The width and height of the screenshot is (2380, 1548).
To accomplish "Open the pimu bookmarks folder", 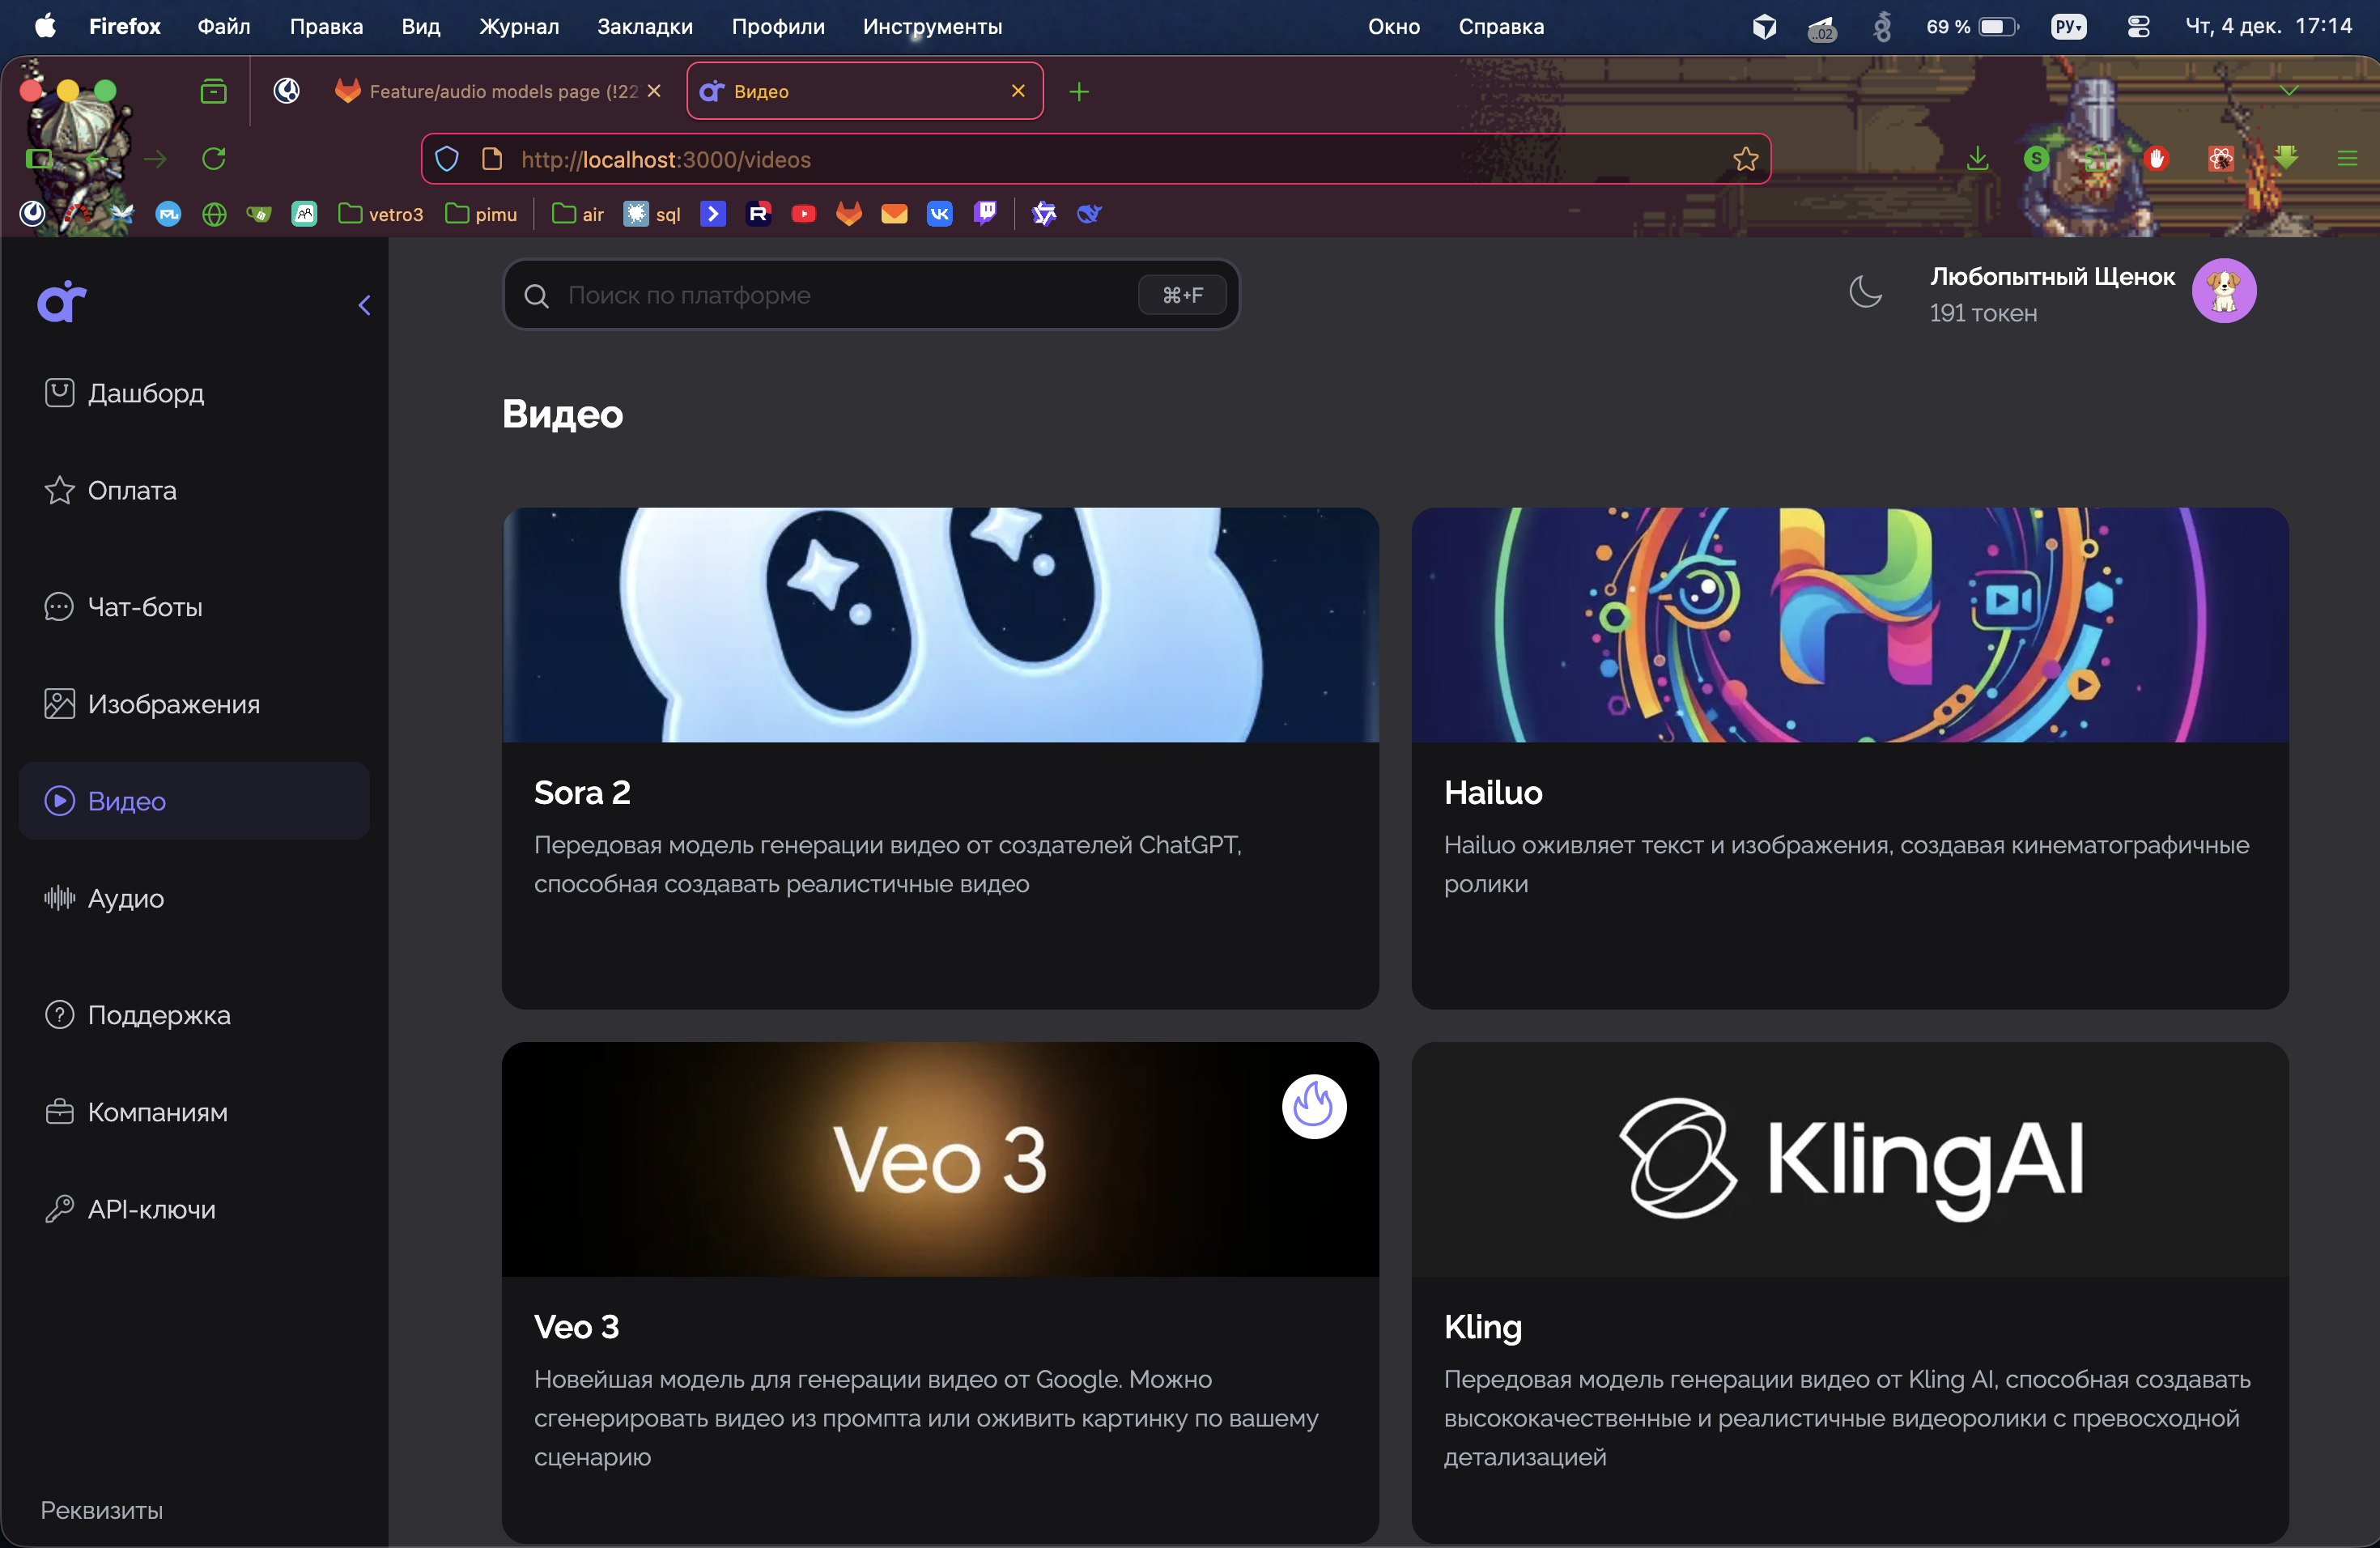I will [x=481, y=214].
